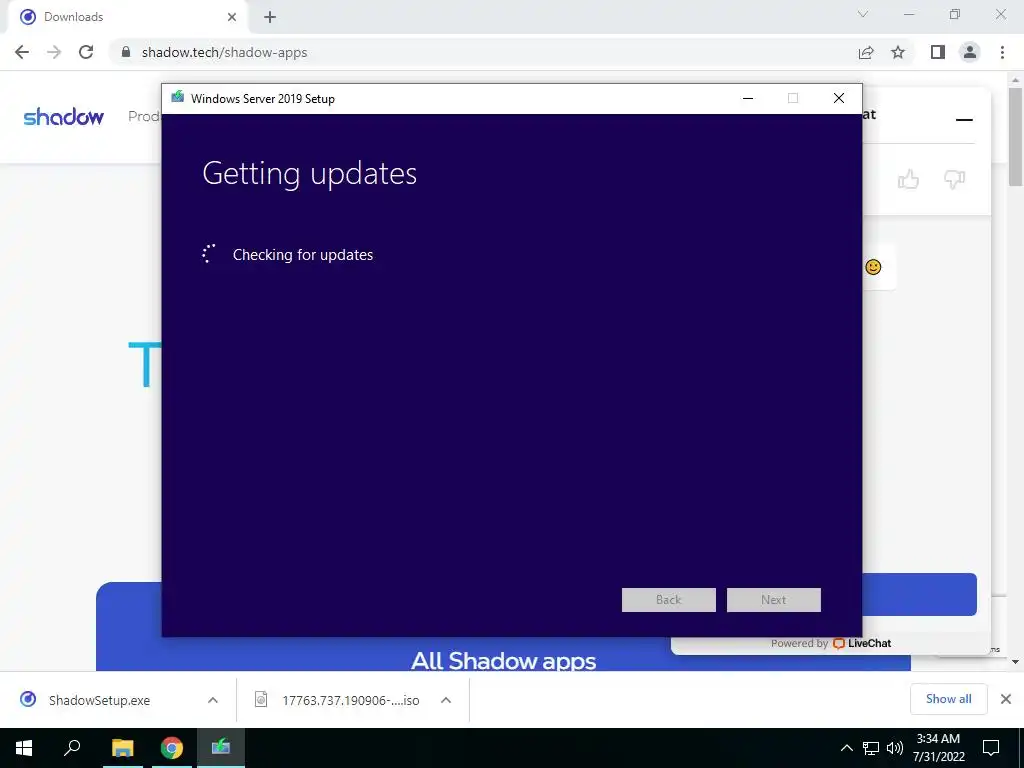Image resolution: width=1024 pixels, height=768 pixels.
Task: Click Chrome's forward arrow
Action: (54, 52)
